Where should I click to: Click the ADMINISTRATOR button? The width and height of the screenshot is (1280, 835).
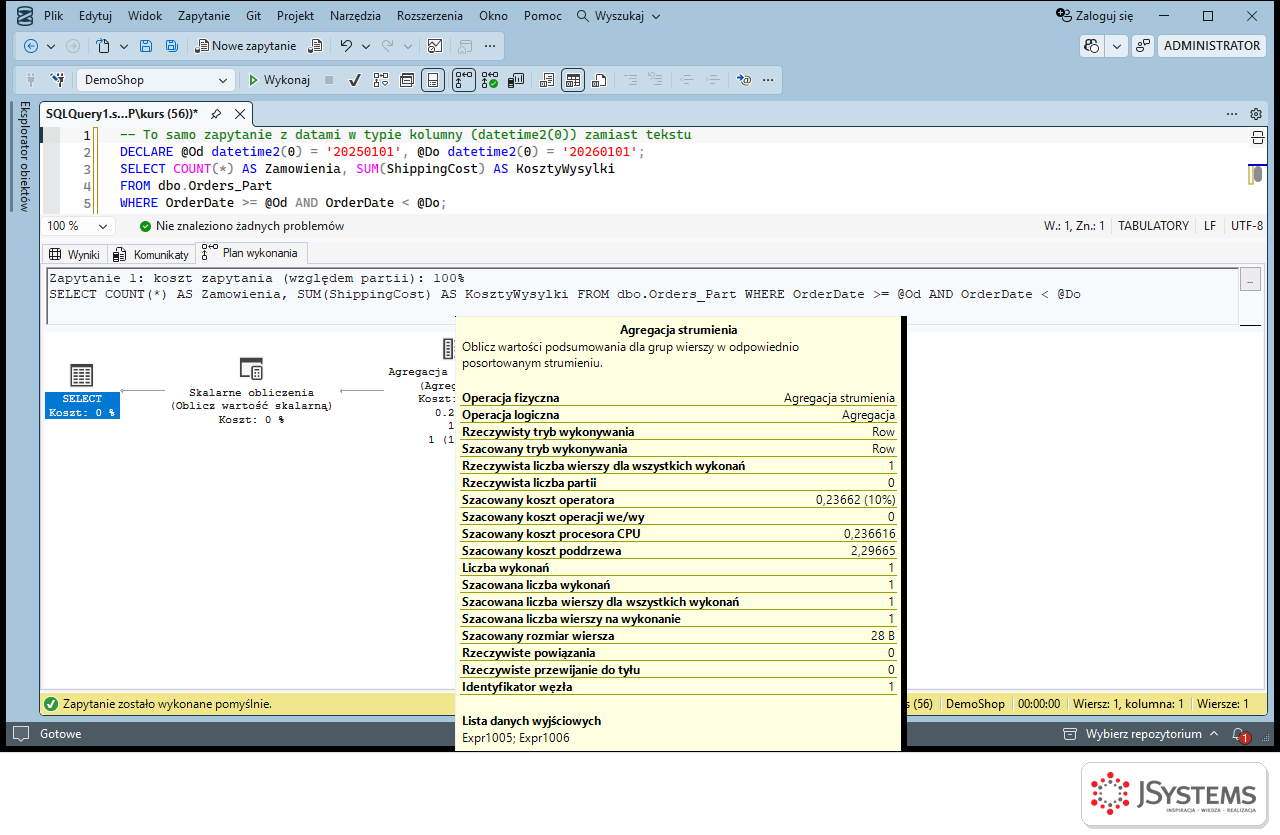(1212, 46)
